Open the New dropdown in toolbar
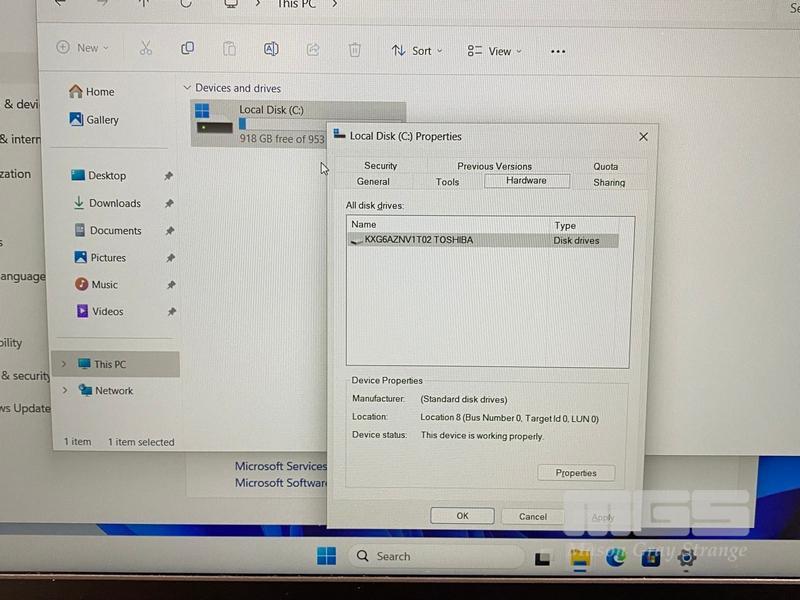800x600 pixels. point(83,48)
